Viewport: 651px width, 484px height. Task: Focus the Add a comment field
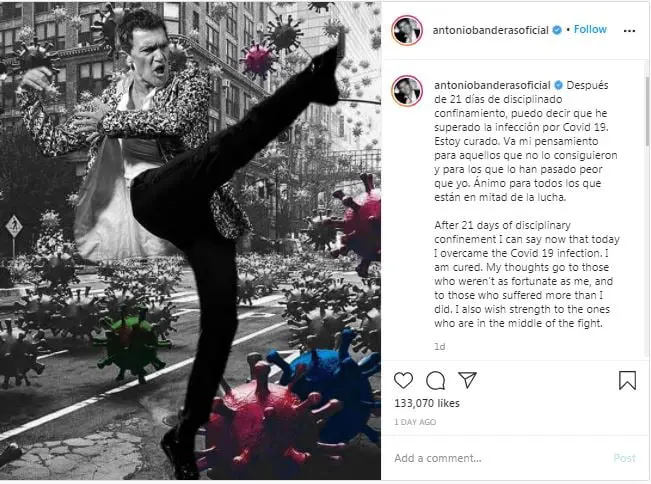pyautogui.click(x=498, y=458)
